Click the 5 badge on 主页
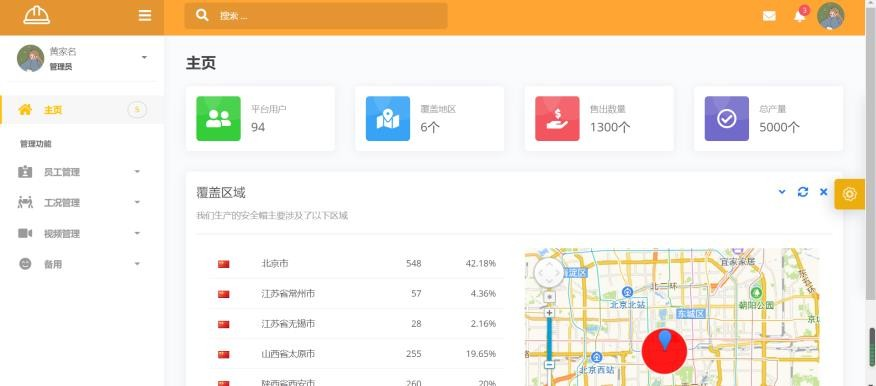Screen dimensions: 876x386 click(x=137, y=109)
